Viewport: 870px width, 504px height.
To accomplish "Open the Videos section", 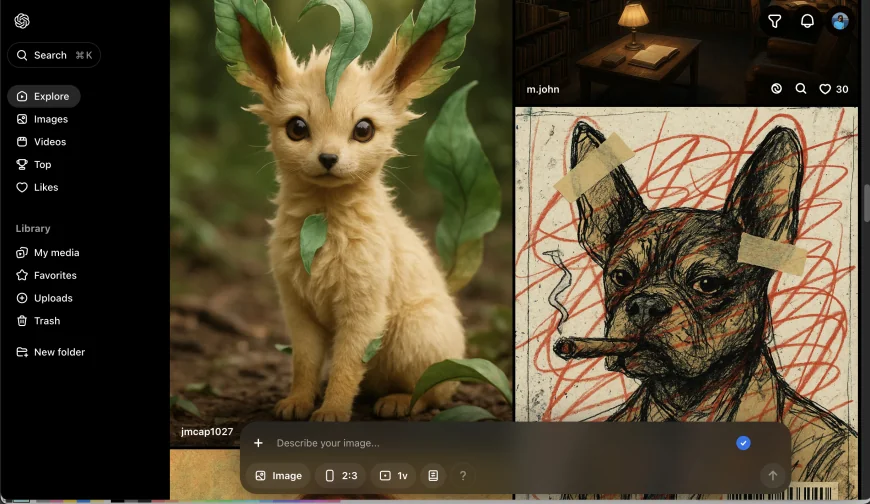I will click(x=42, y=142).
